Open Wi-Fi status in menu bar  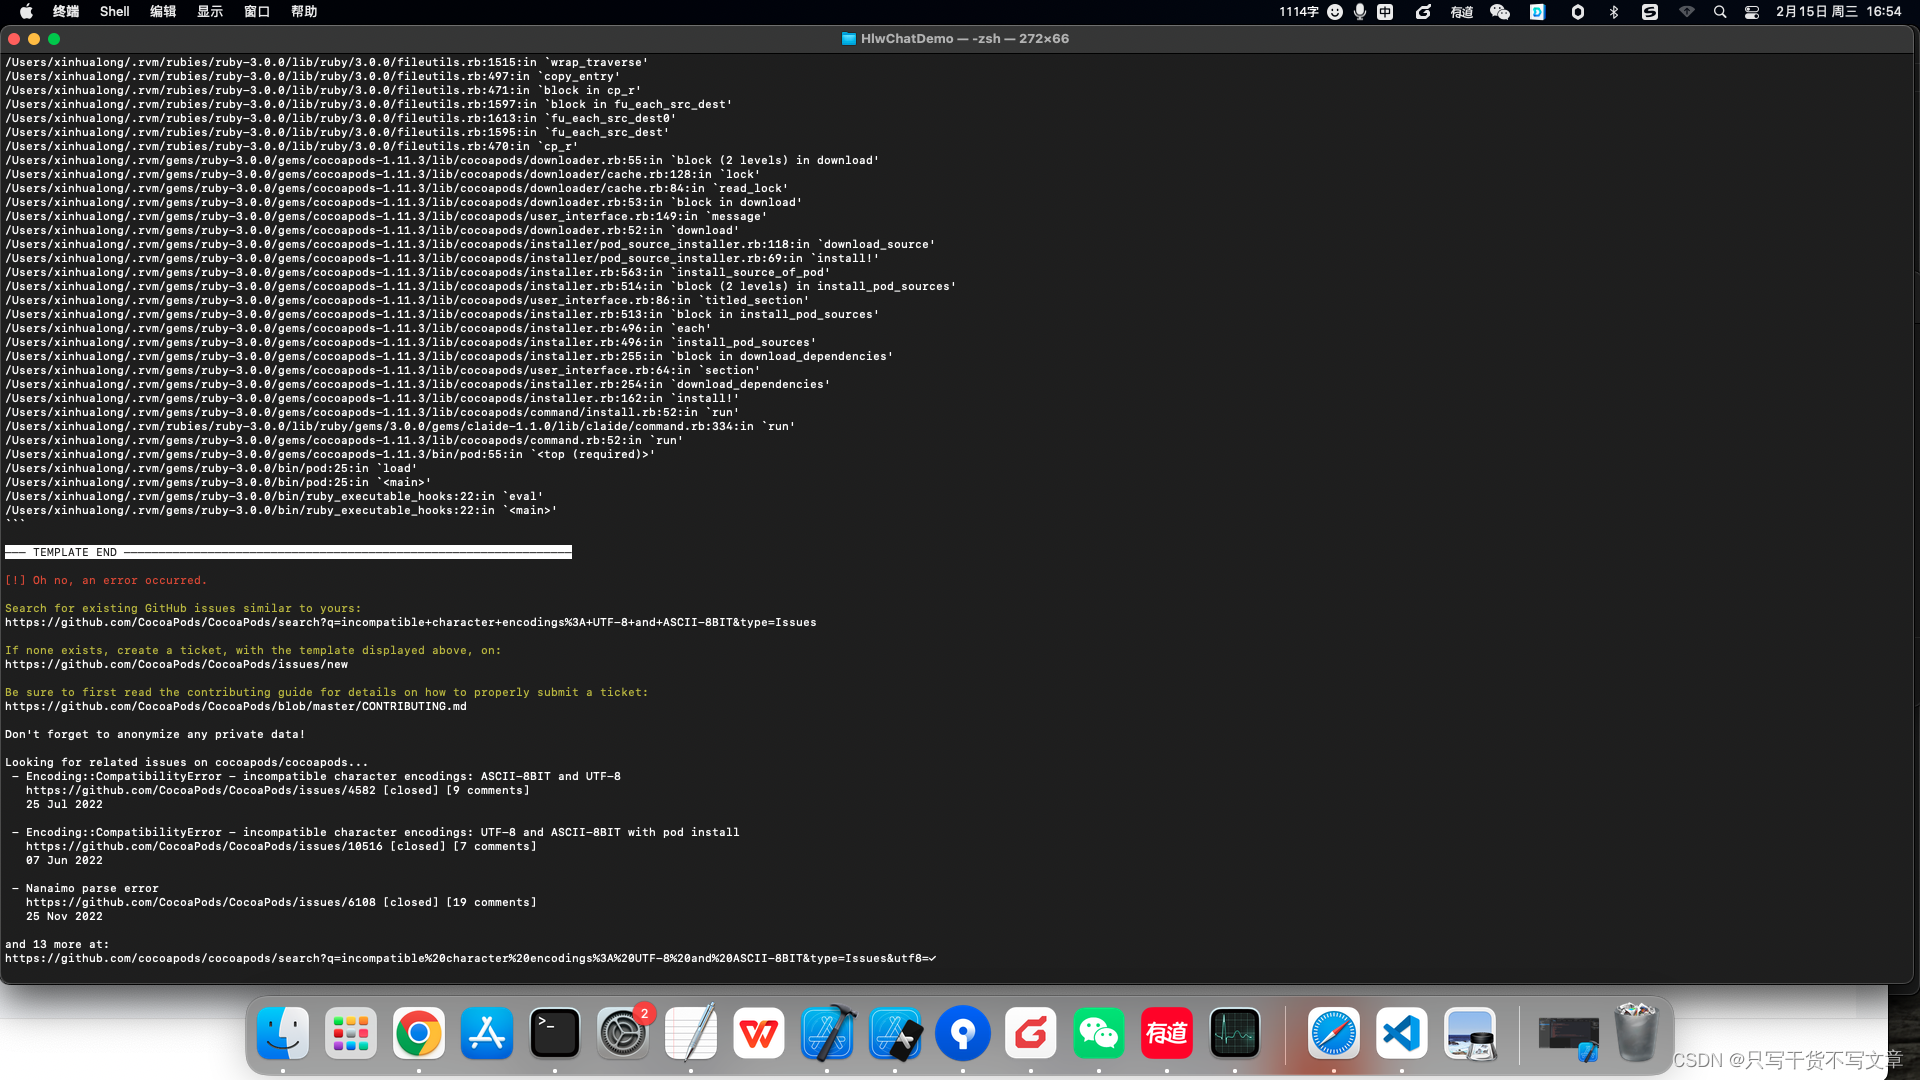pyautogui.click(x=1687, y=12)
